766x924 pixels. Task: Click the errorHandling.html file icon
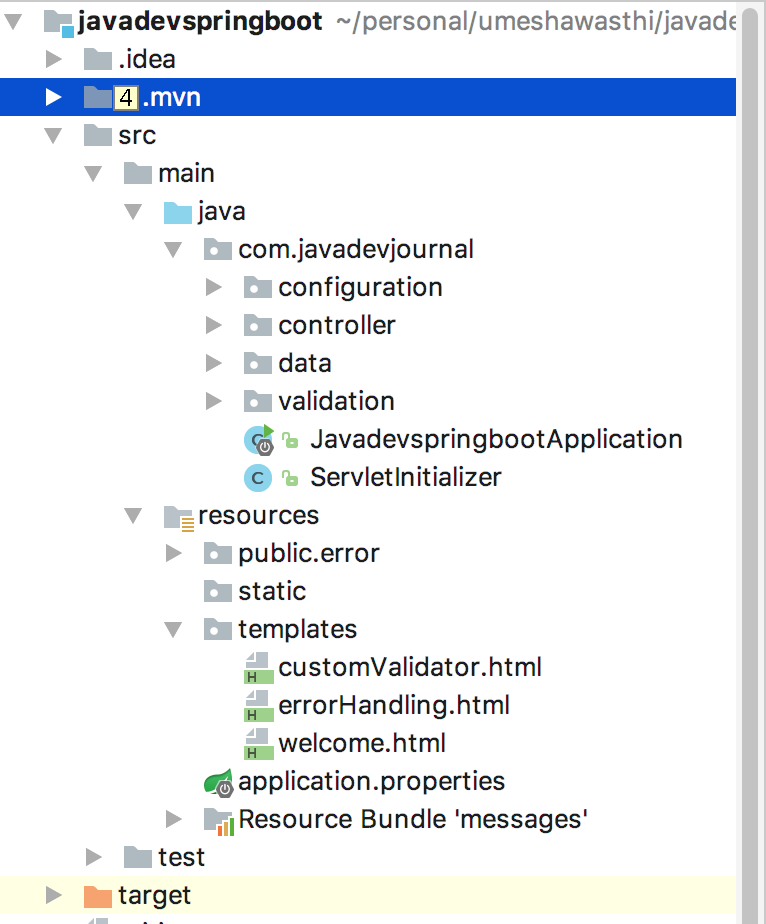point(259,706)
